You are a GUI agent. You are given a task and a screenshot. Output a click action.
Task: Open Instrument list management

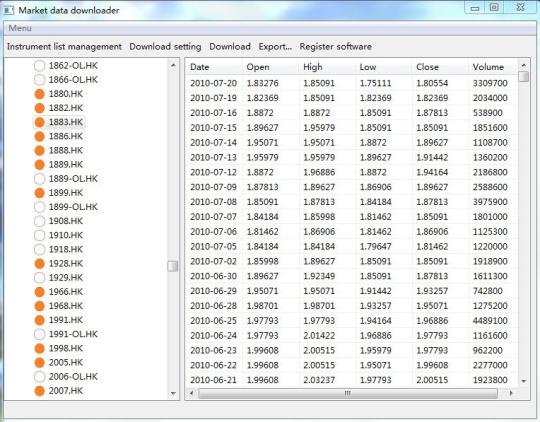coord(64,47)
